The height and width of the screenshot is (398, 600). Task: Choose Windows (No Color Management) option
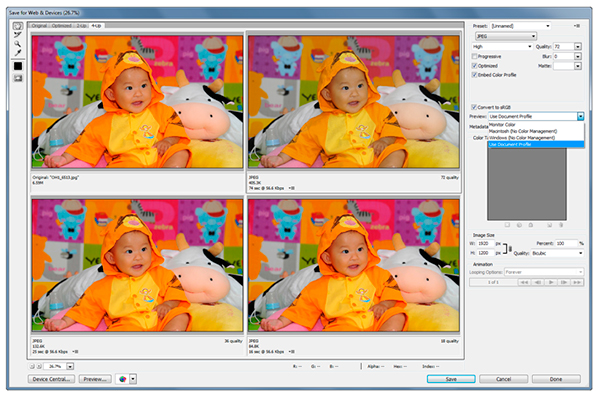click(x=536, y=138)
